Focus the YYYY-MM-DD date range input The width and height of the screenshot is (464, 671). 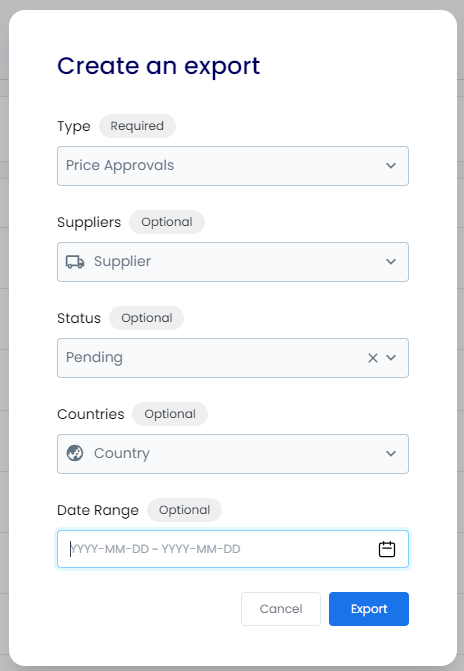click(233, 549)
